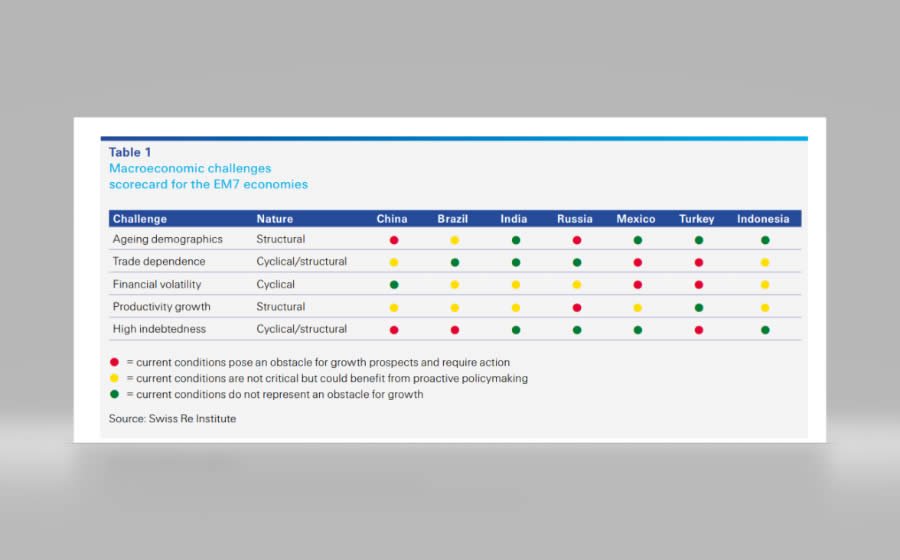Select the Challenge column header

[x=140, y=219]
